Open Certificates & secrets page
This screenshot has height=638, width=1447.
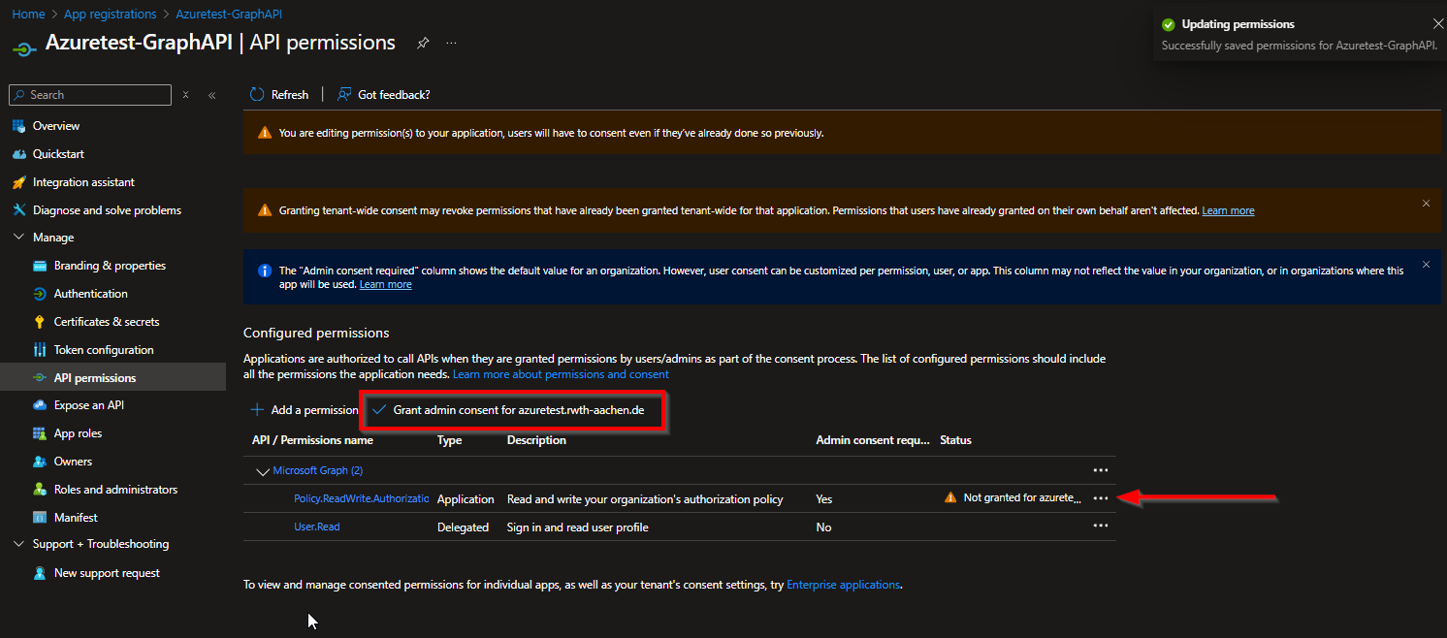point(106,322)
